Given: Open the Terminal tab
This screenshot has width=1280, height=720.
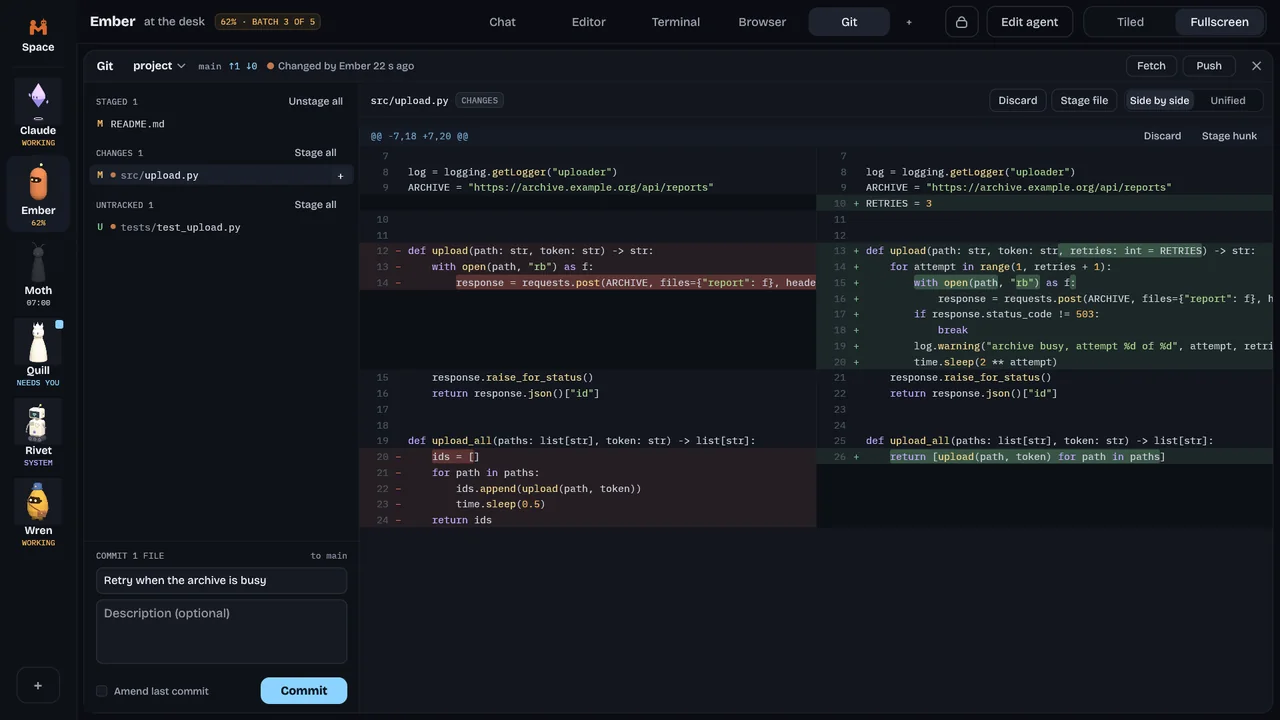Looking at the screenshot, I should (676, 22).
